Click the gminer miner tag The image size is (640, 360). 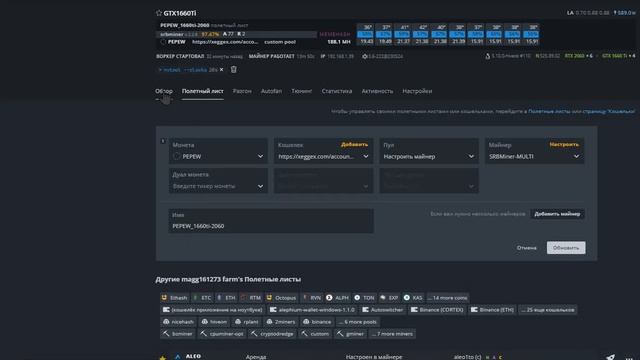point(350,333)
